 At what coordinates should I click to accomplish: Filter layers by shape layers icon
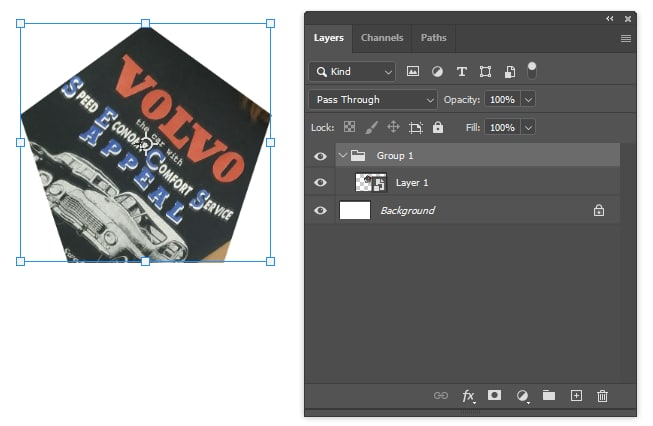tap(486, 72)
